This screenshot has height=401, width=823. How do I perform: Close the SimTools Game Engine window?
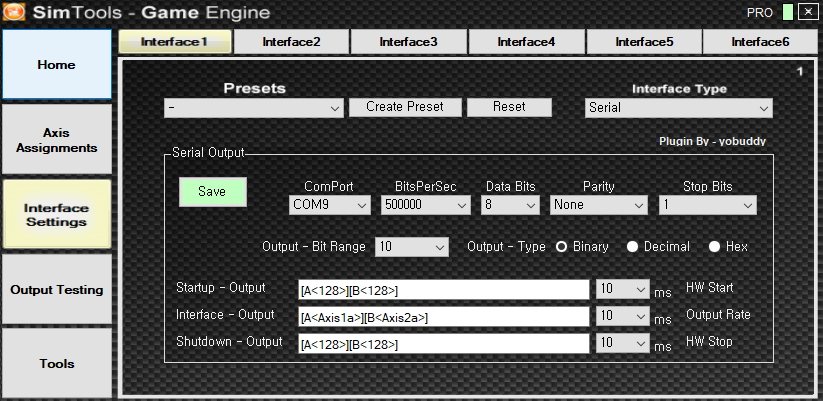point(808,12)
